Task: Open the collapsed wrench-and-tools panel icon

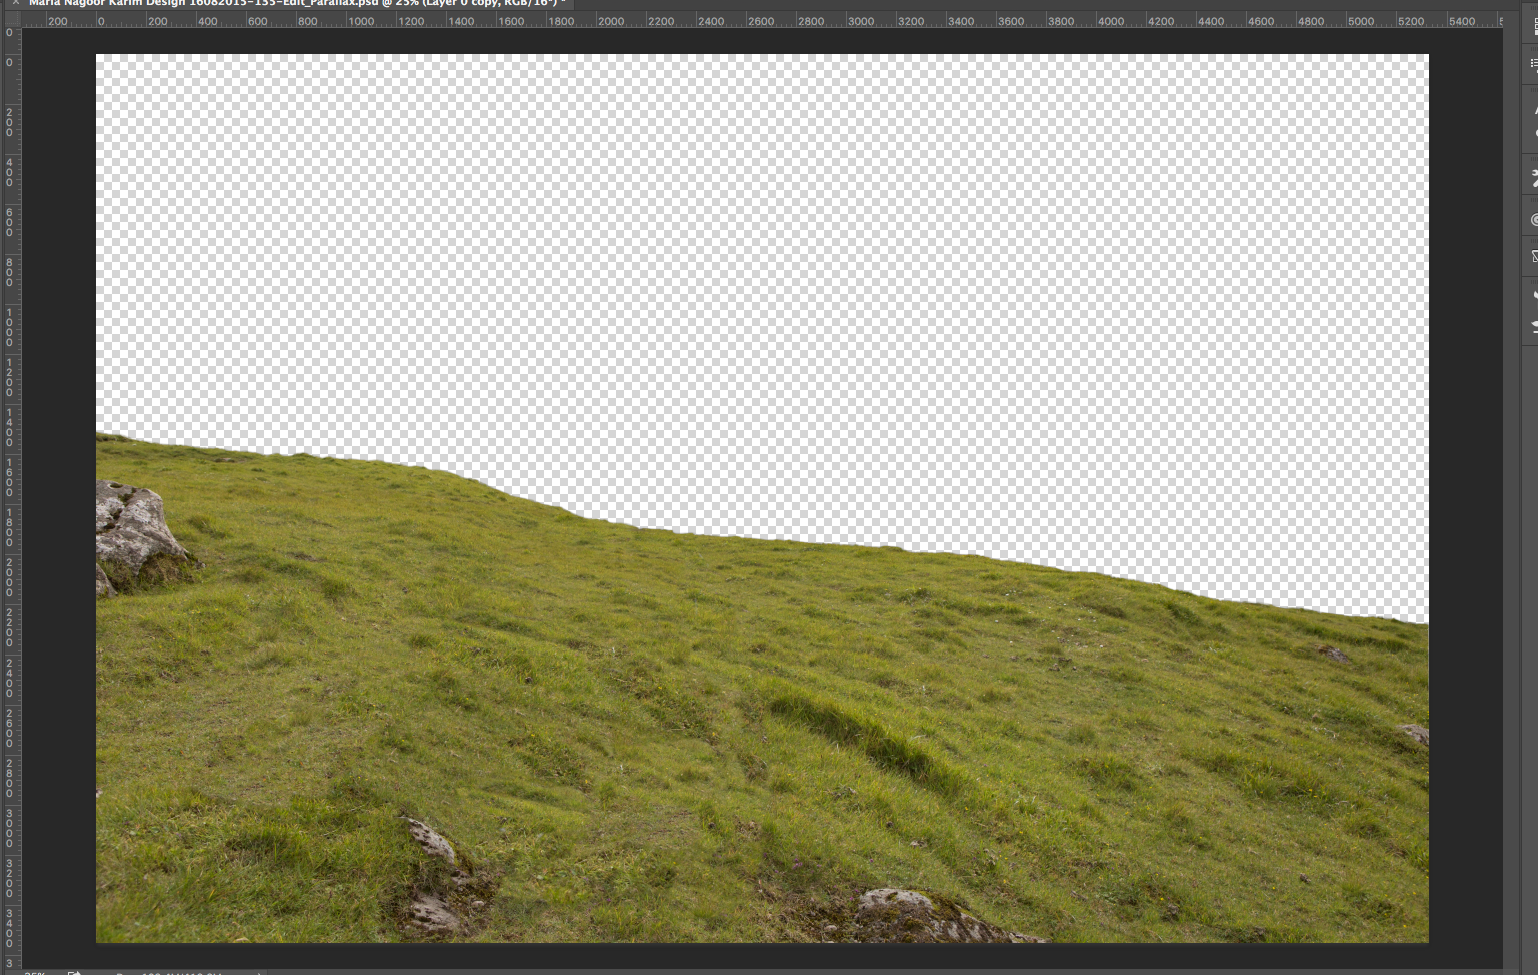Action: (1533, 179)
